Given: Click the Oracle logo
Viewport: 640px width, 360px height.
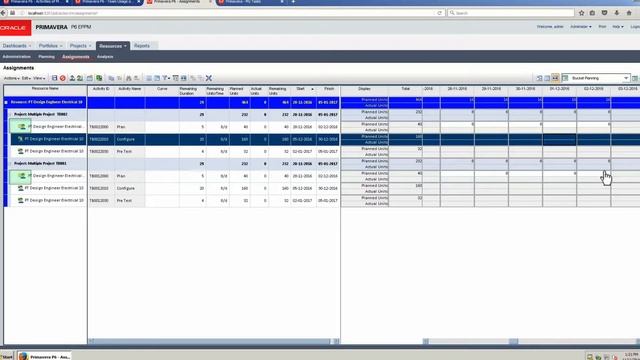Looking at the screenshot, I should [15, 28].
